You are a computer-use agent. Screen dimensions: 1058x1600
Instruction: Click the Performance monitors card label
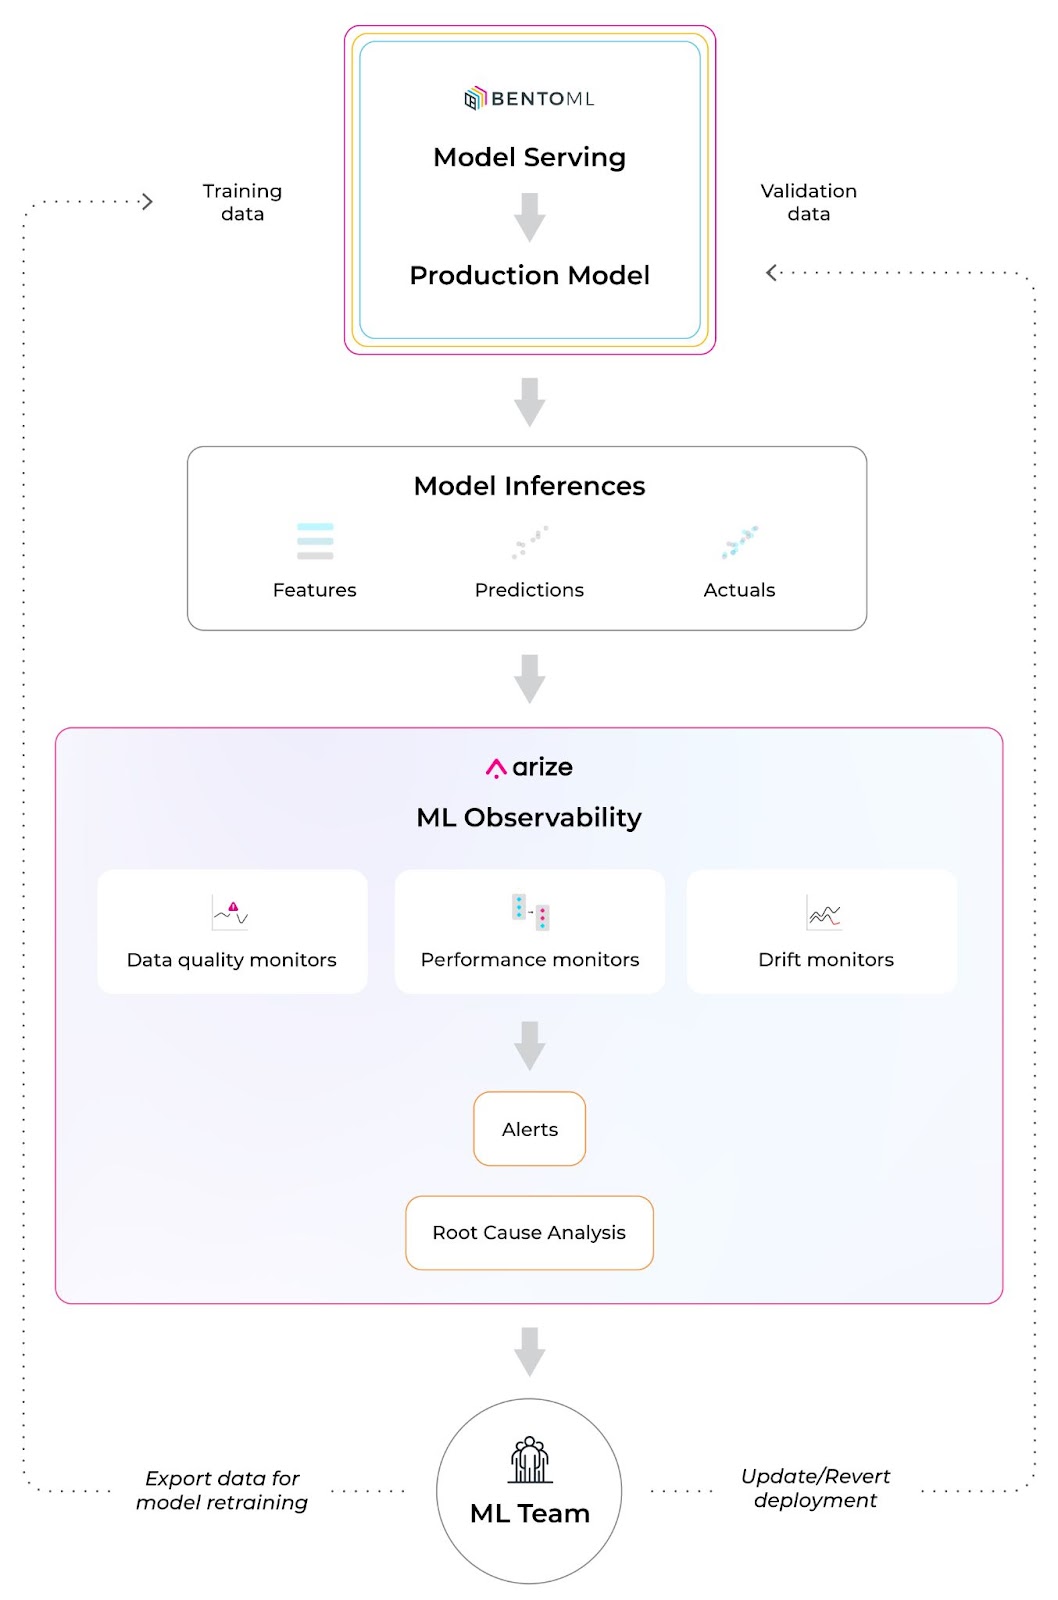[x=530, y=960]
